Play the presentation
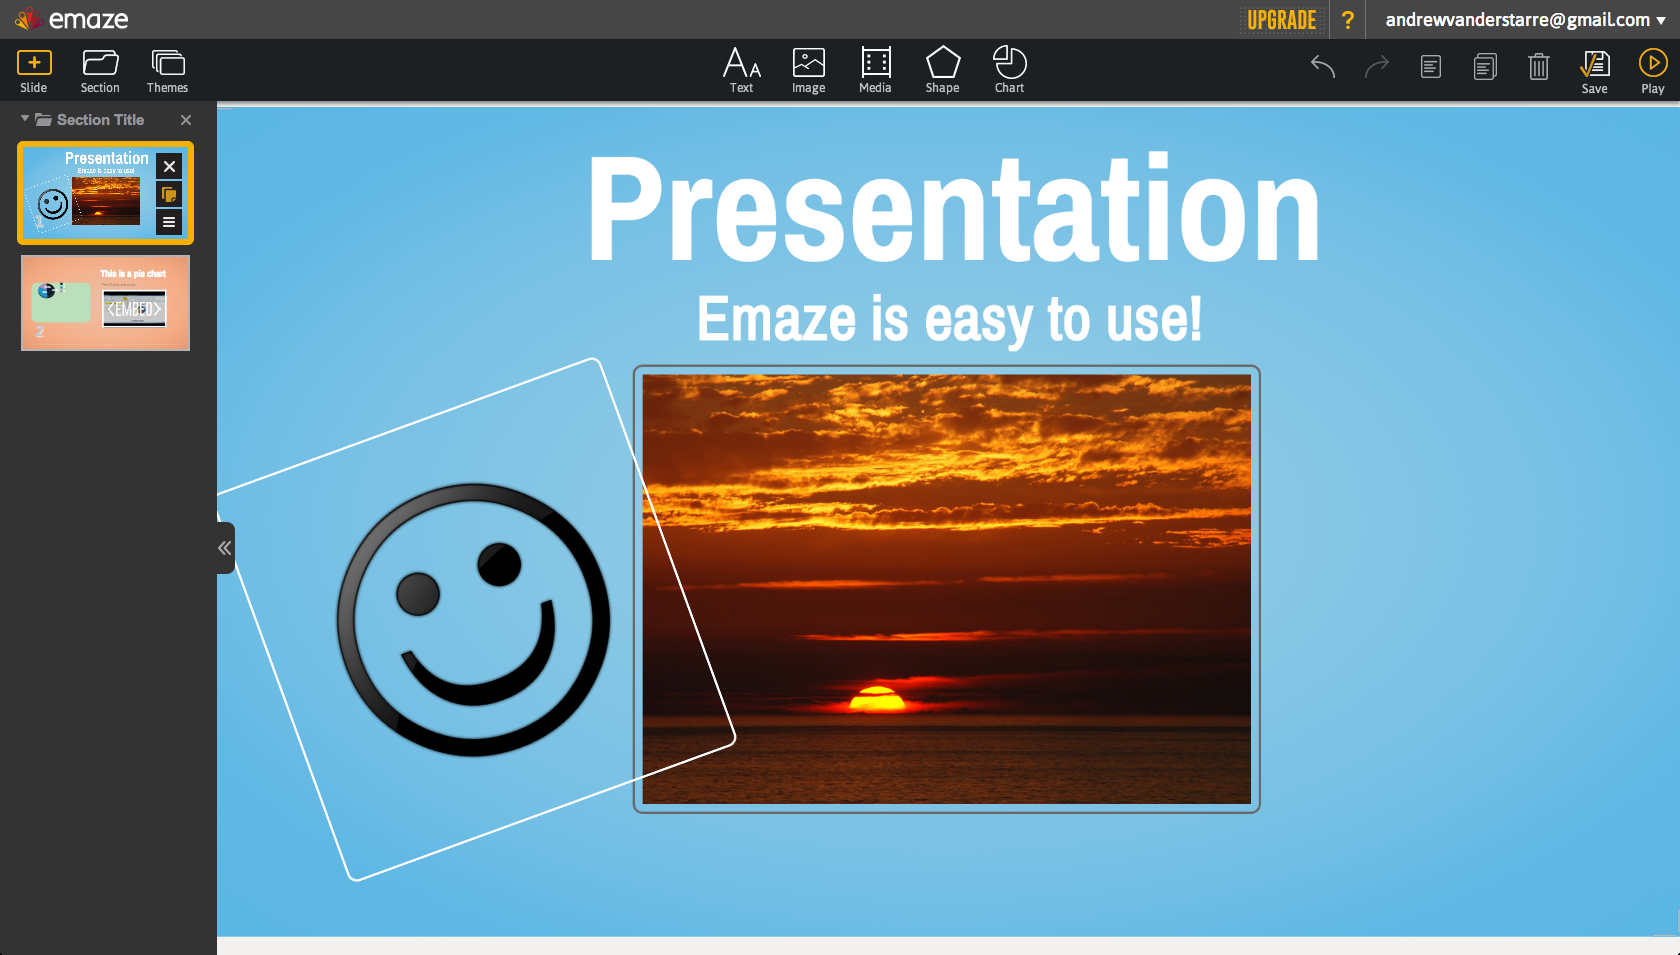 pos(1653,72)
